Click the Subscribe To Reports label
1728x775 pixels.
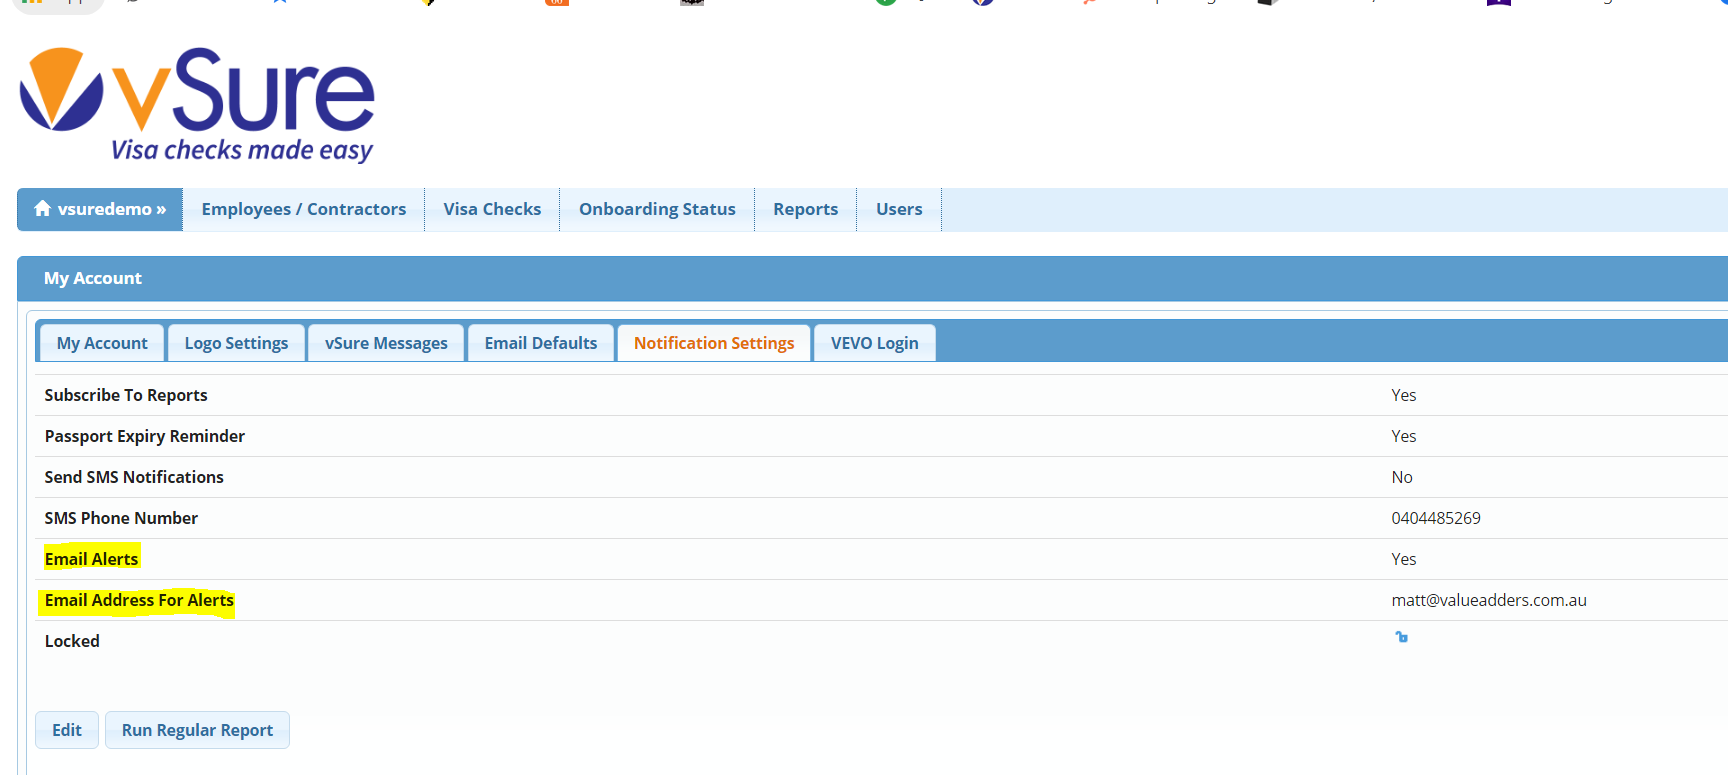click(x=126, y=395)
